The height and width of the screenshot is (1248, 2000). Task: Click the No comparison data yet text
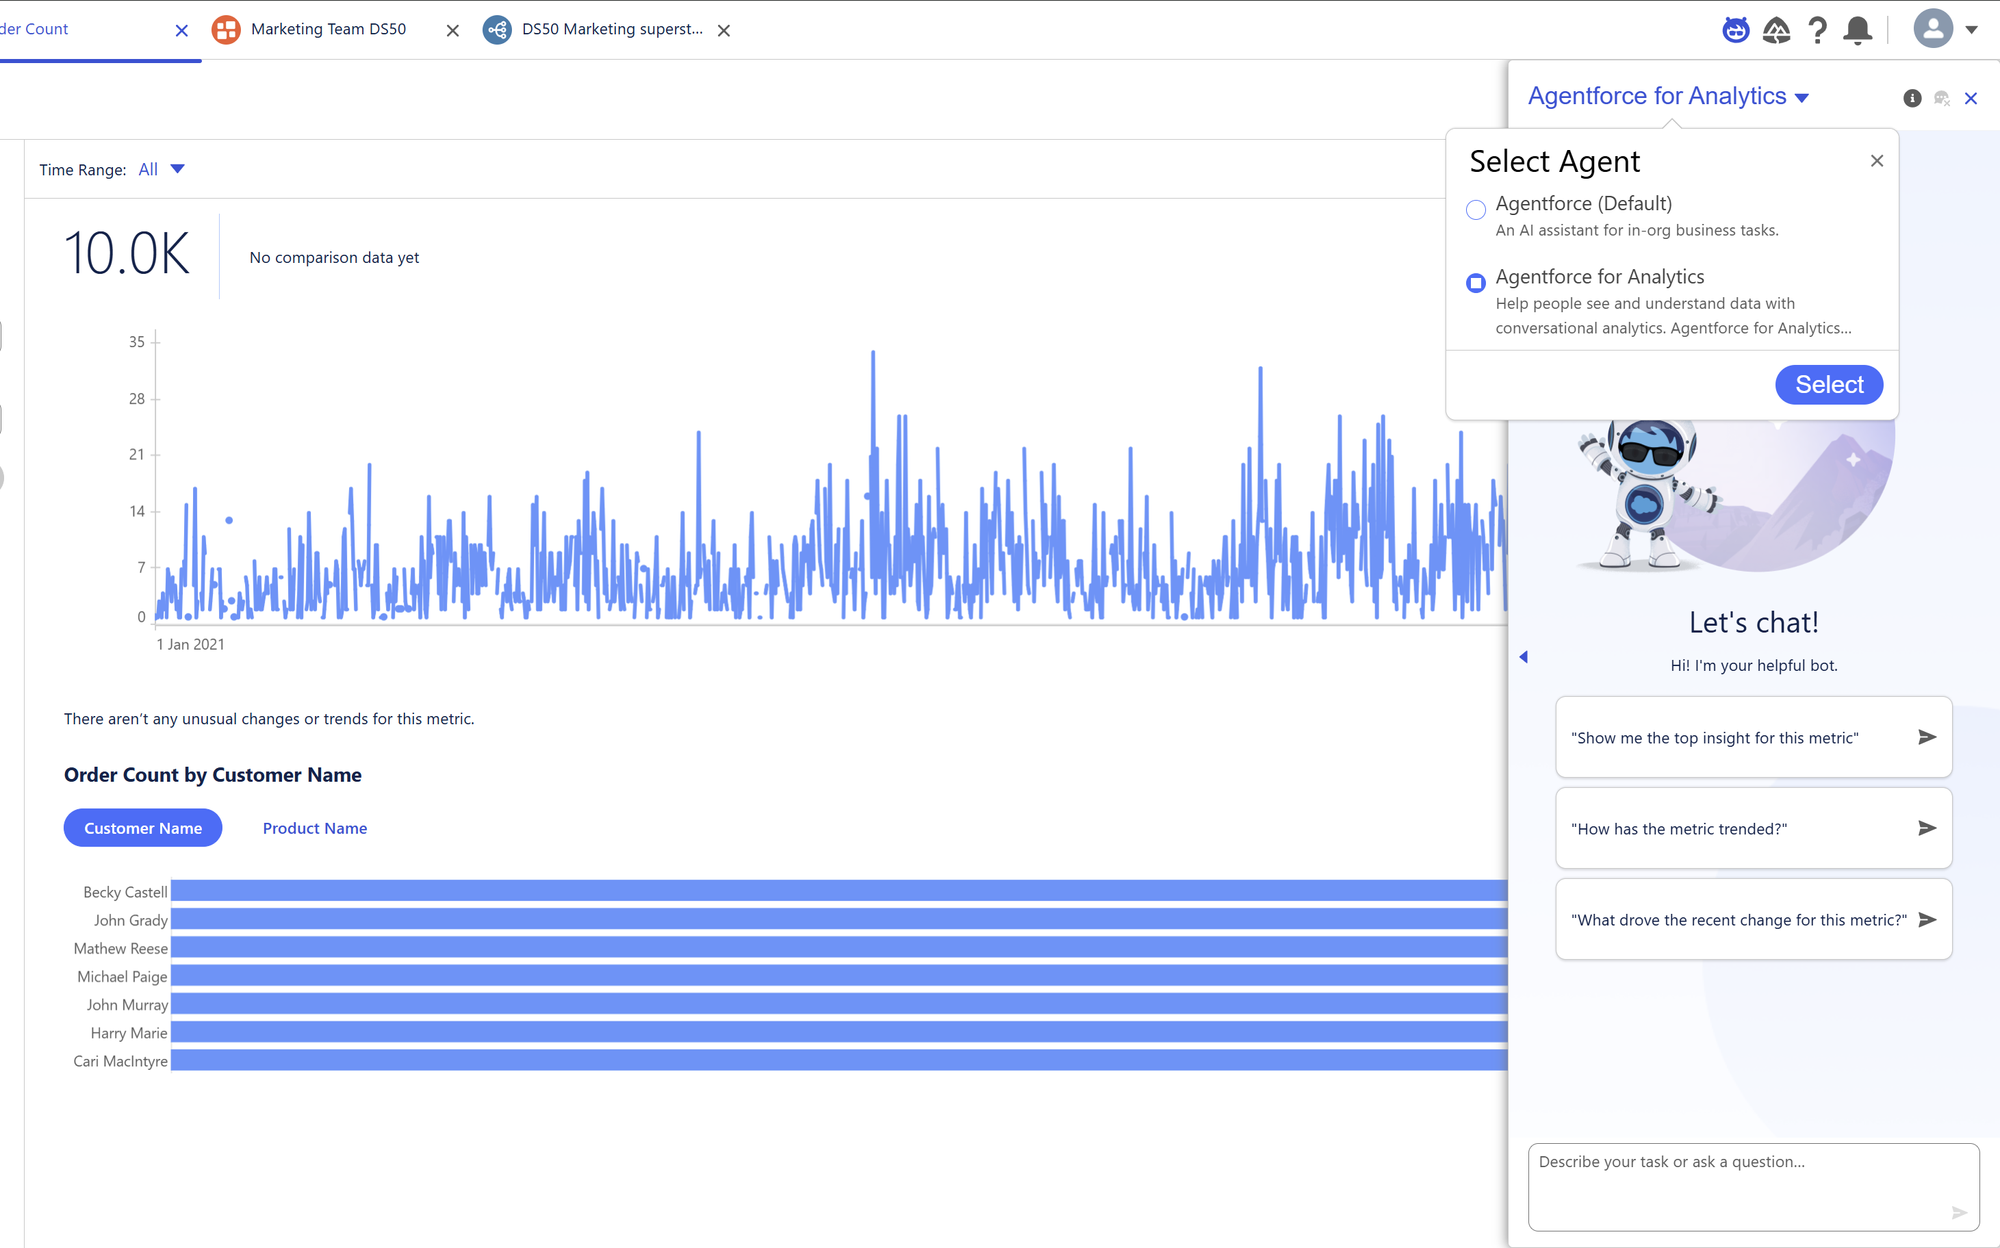click(334, 257)
